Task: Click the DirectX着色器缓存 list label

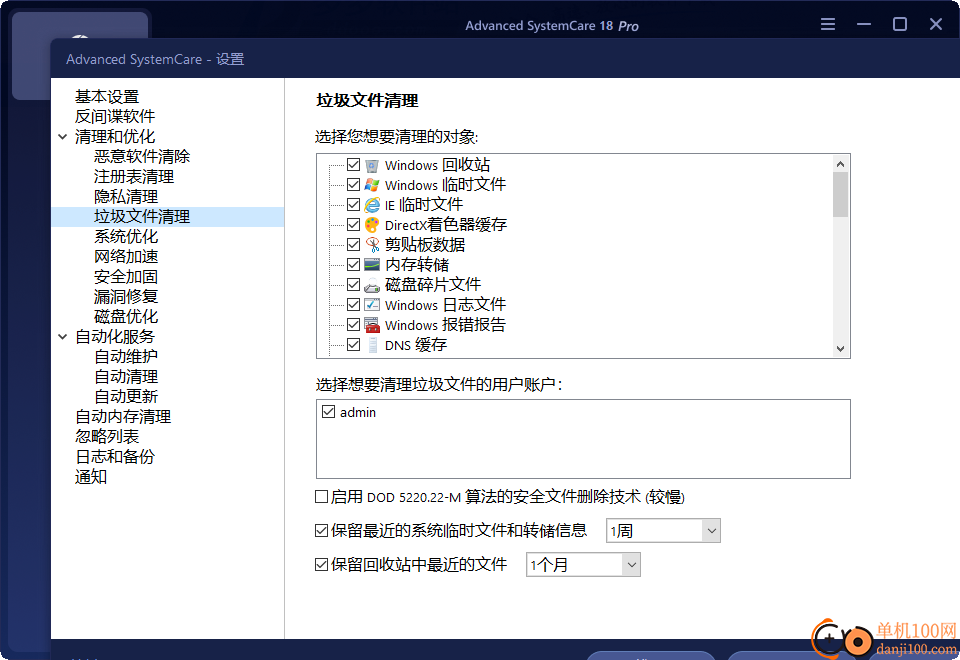Action: point(446,225)
